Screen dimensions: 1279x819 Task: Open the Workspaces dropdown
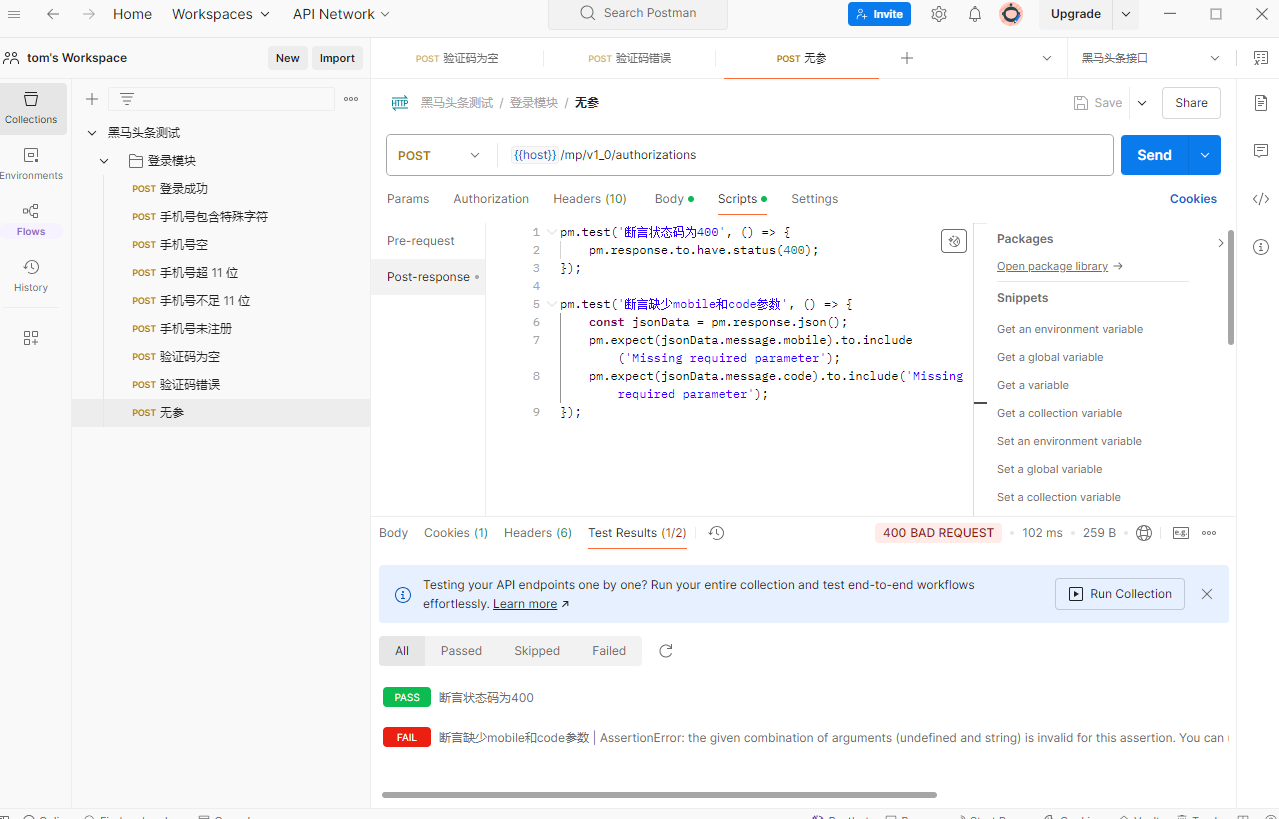[221, 14]
